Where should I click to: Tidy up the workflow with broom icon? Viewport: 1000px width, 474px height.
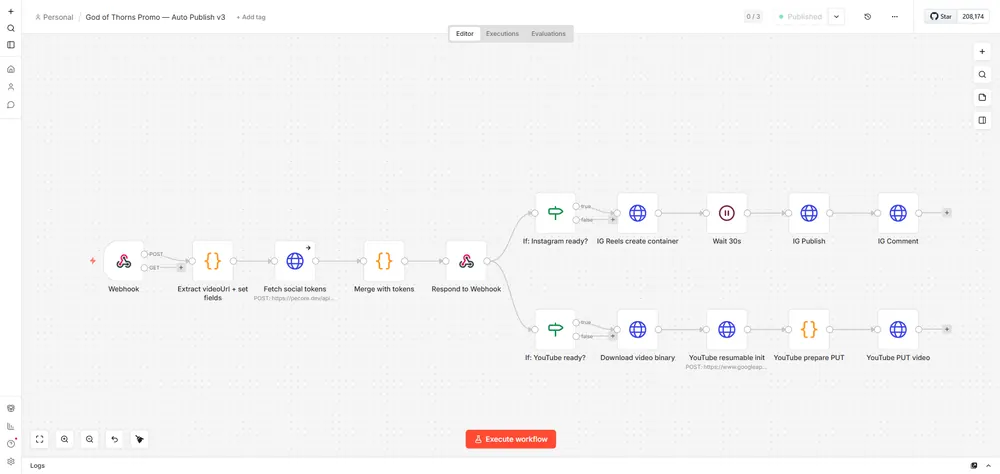tap(140, 439)
